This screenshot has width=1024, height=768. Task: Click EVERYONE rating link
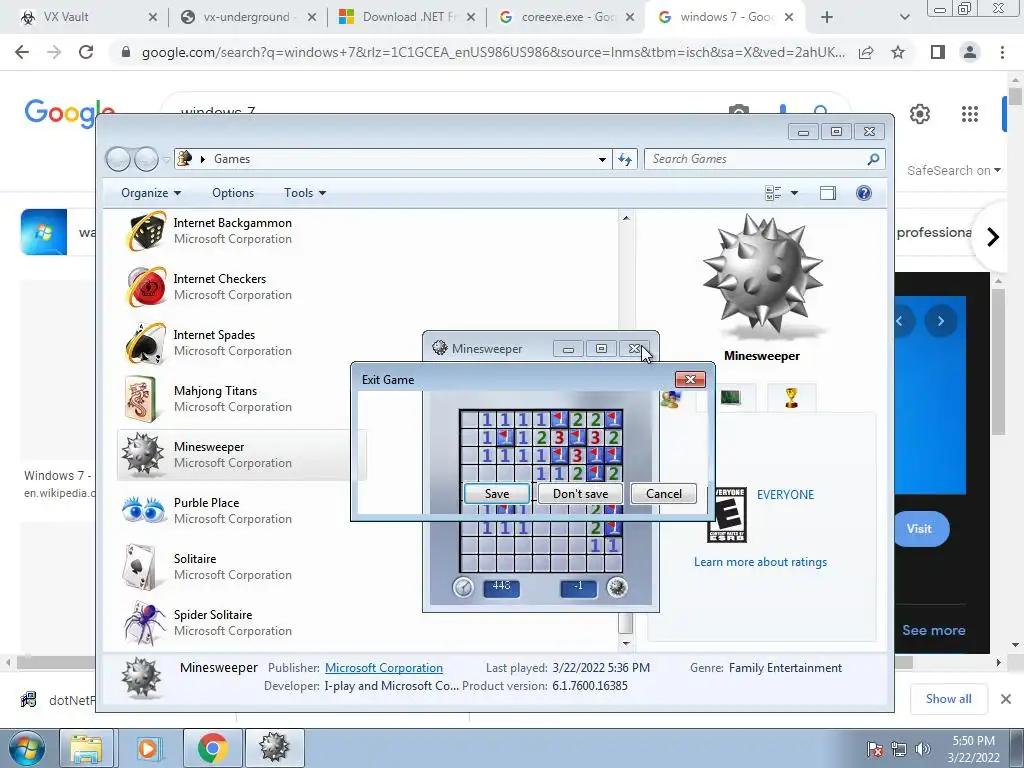pyautogui.click(x=785, y=494)
